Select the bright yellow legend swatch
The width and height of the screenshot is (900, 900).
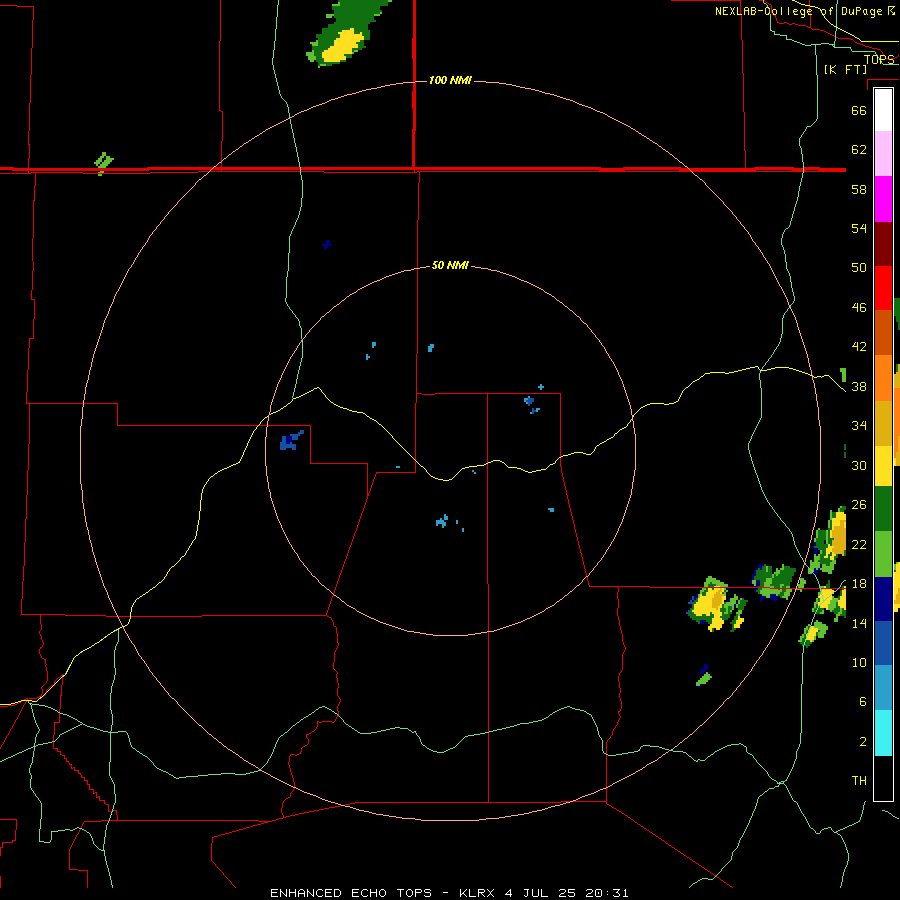[883, 466]
